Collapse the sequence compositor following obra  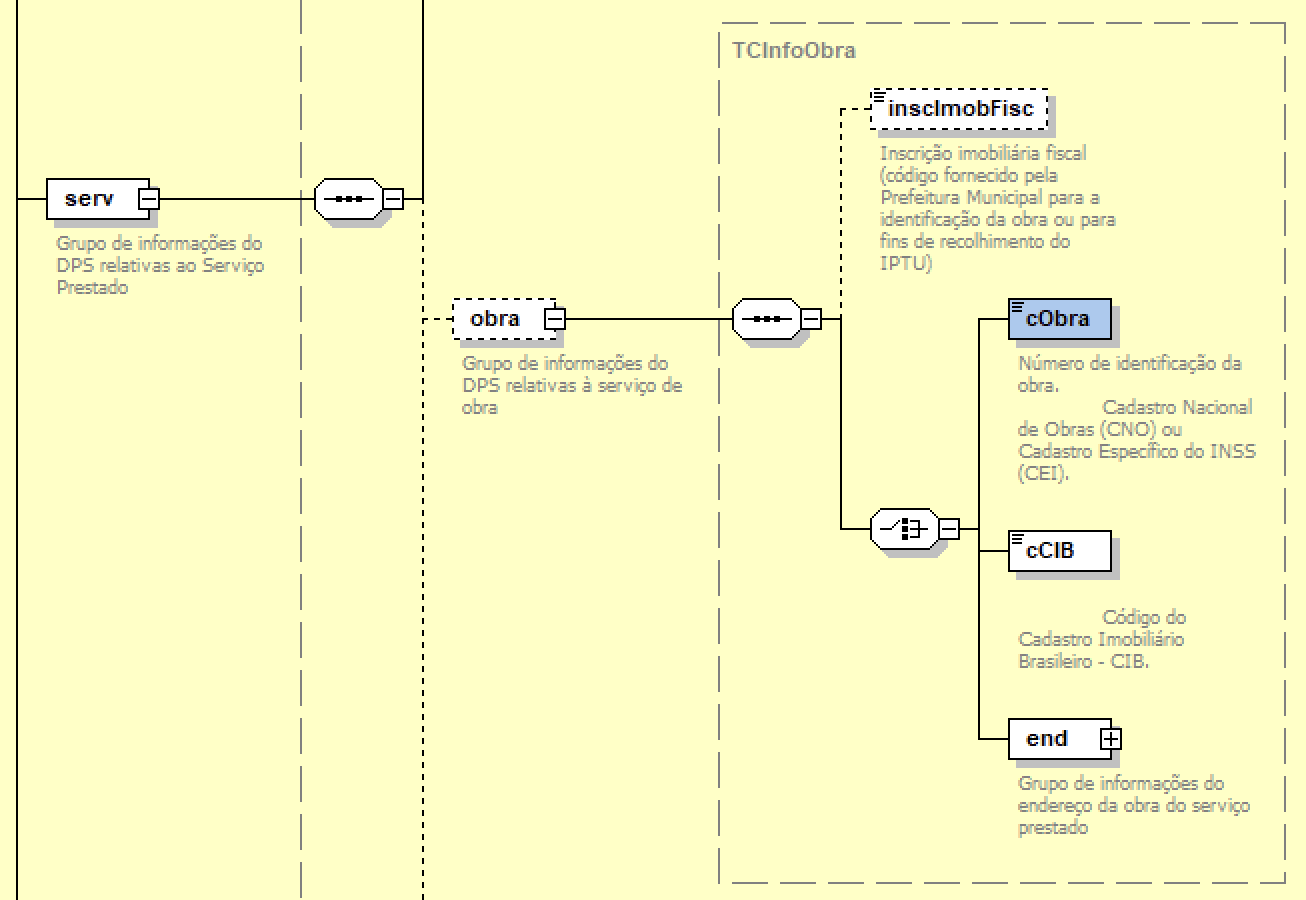812,319
